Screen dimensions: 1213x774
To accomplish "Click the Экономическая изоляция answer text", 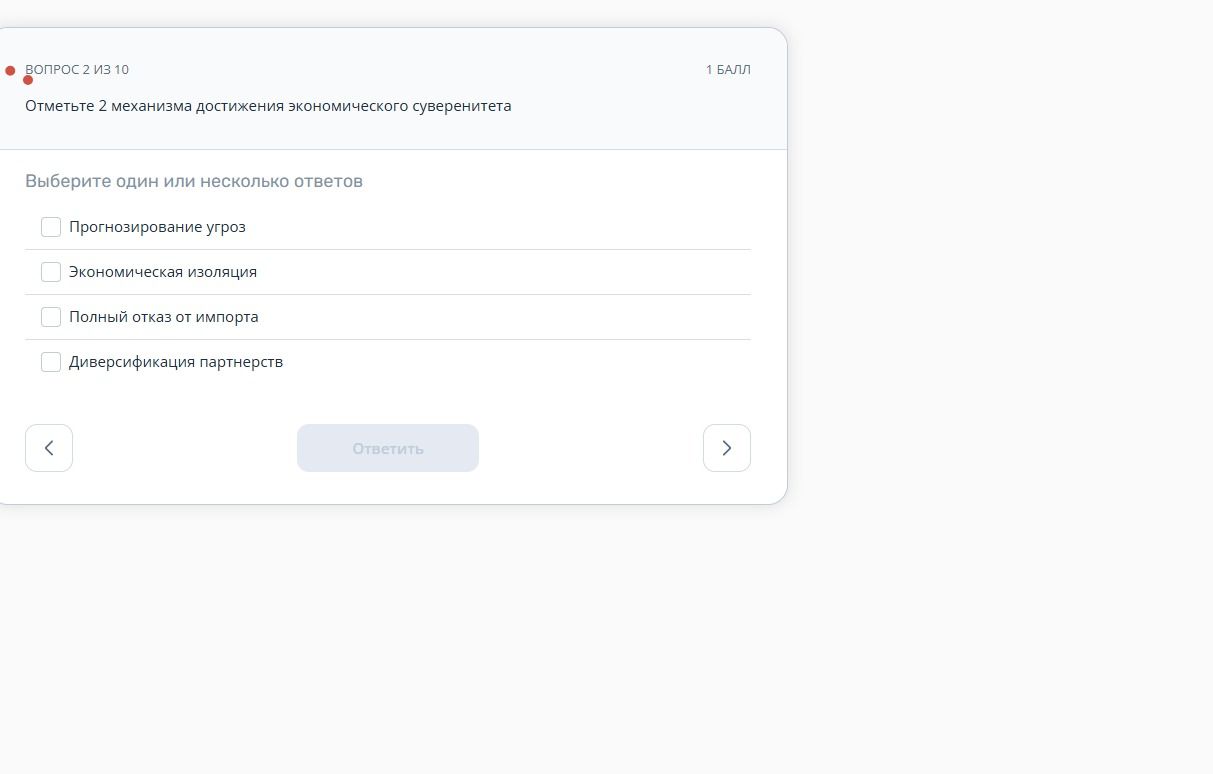I will coord(163,272).
